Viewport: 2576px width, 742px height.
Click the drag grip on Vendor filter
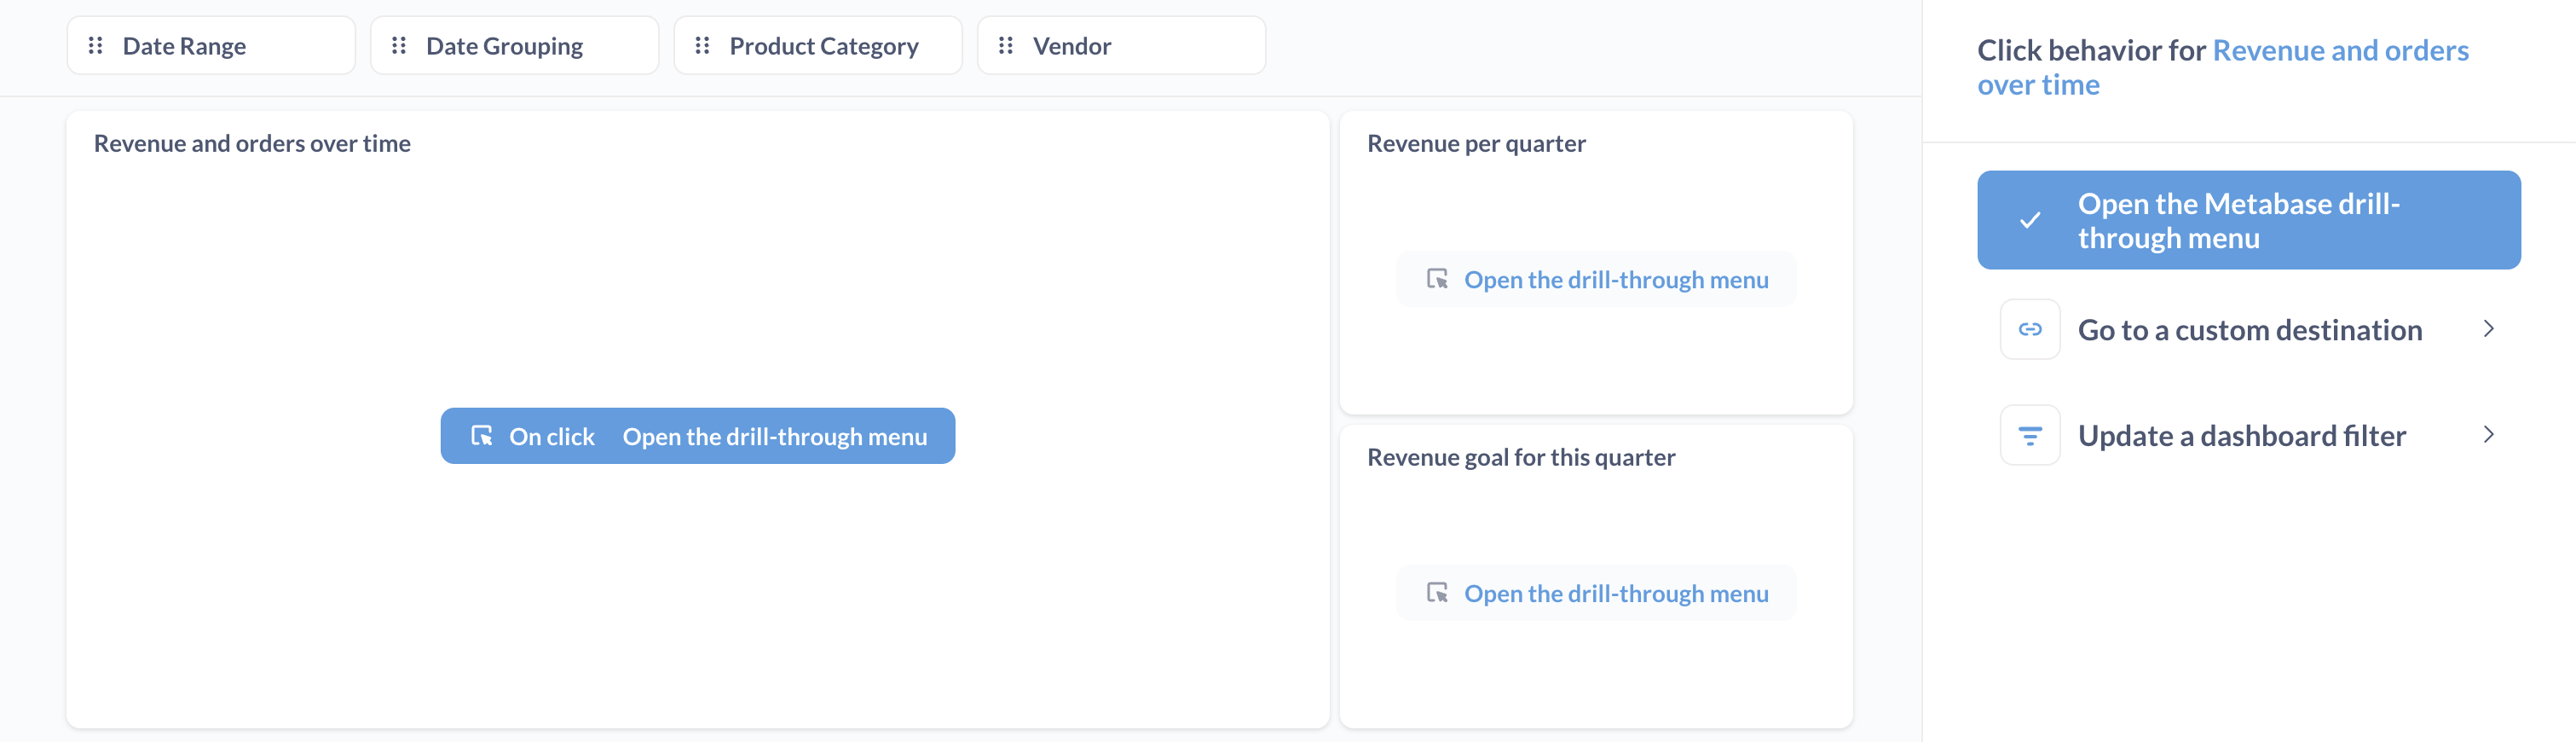click(1005, 45)
